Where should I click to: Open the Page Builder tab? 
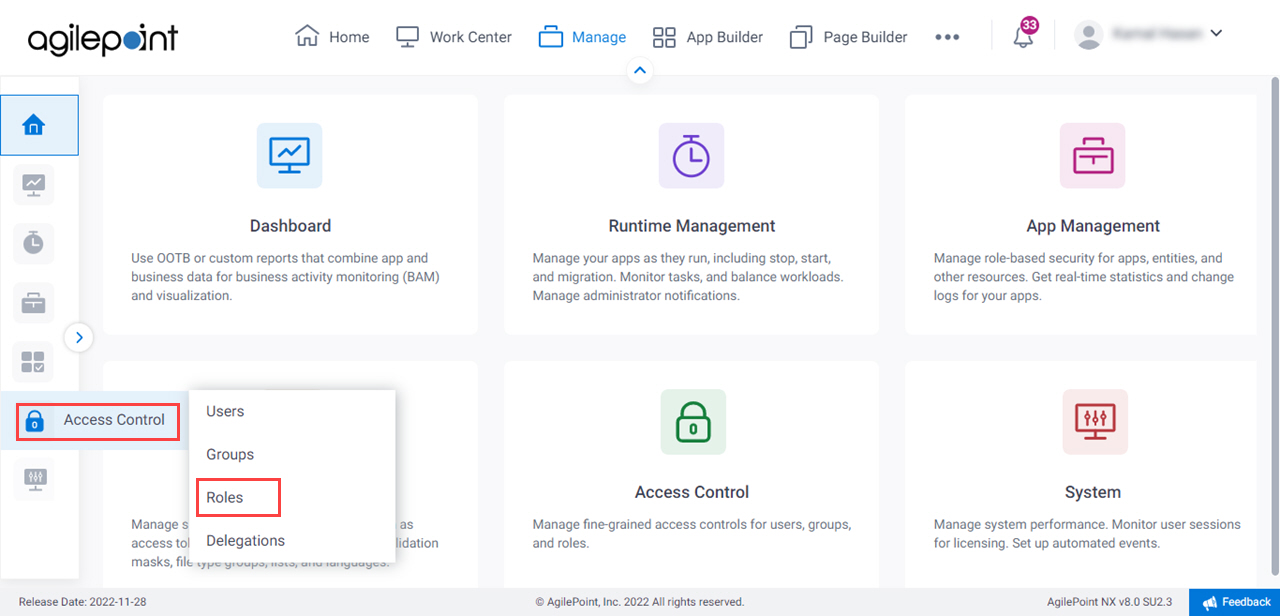(848, 37)
